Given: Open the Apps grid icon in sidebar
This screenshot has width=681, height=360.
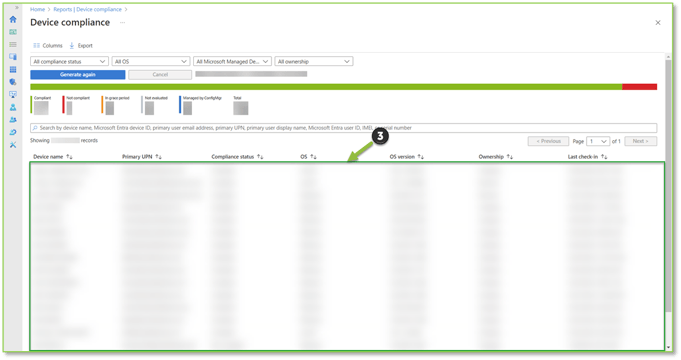Looking at the screenshot, I should (13, 69).
